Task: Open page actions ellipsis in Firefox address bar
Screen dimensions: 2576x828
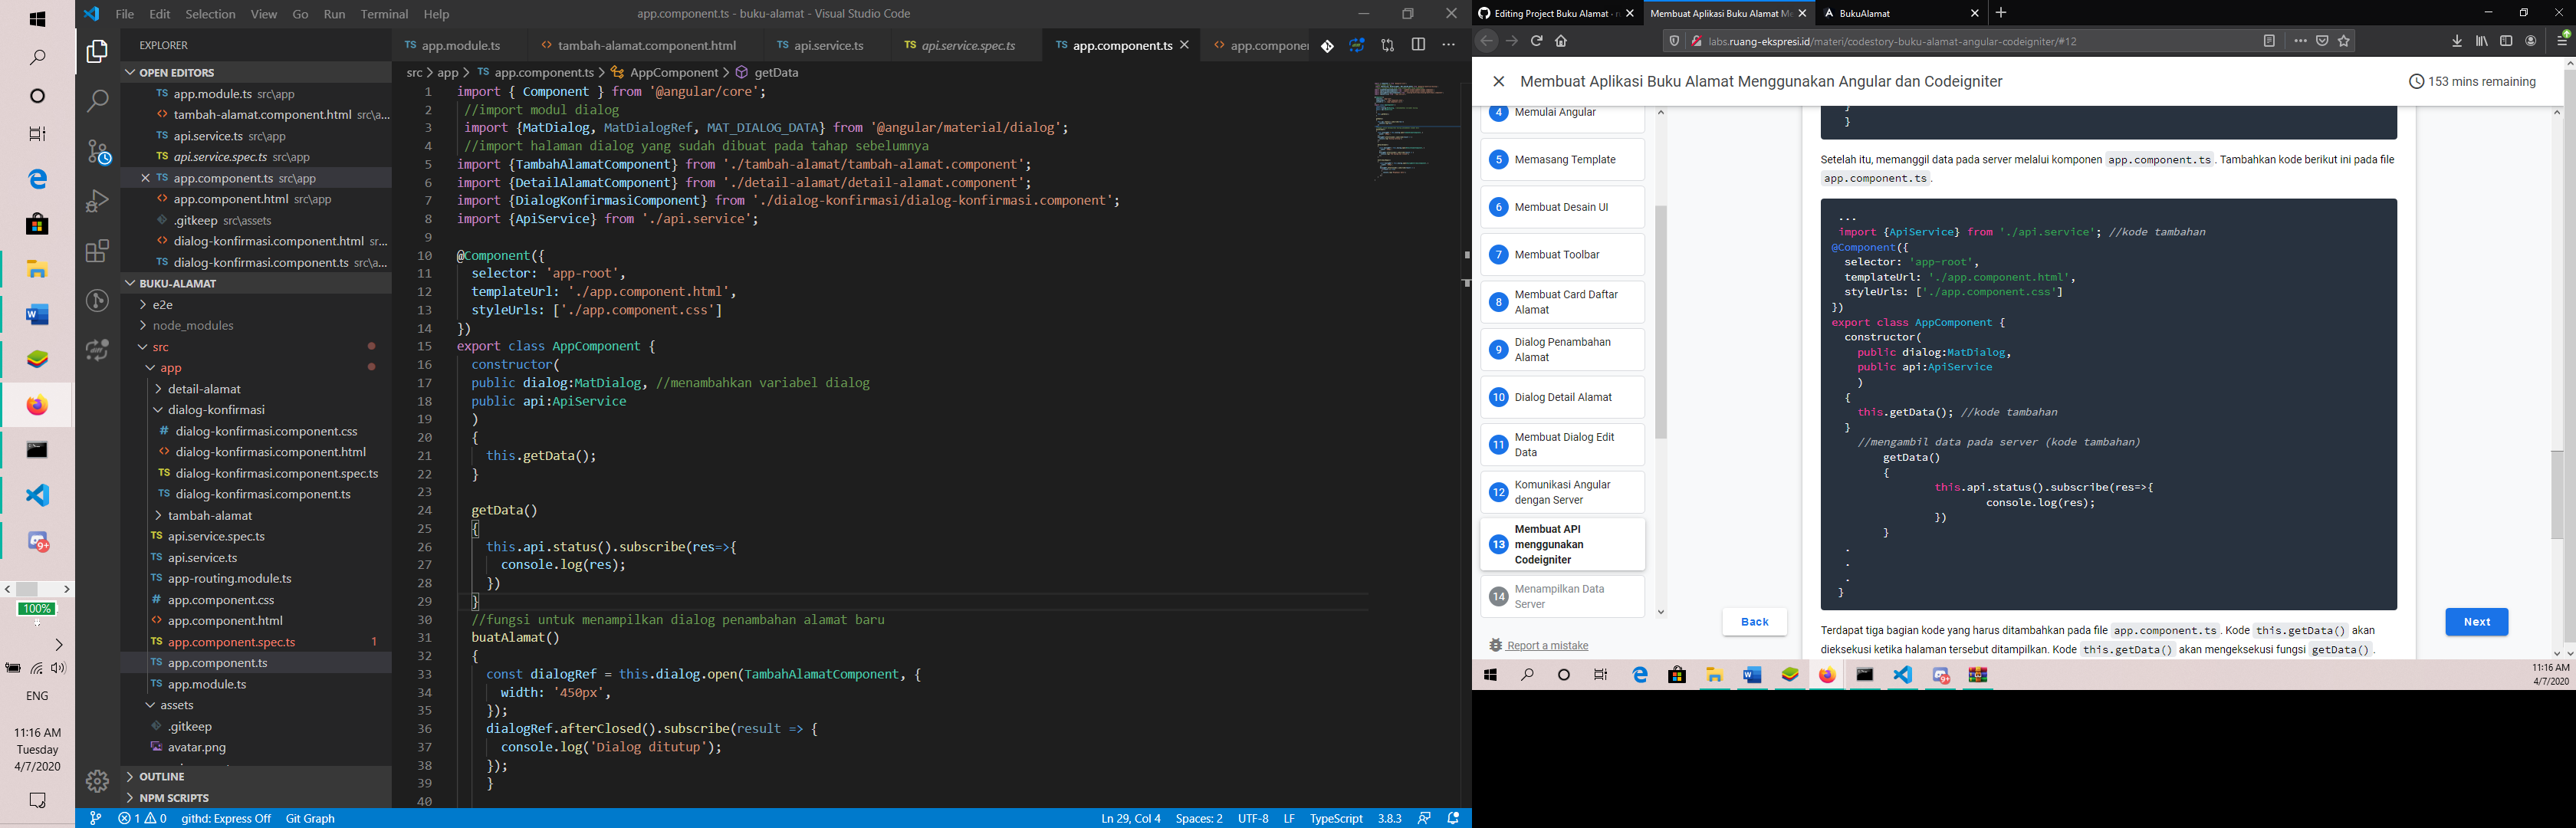Action: pyautogui.click(x=2300, y=41)
